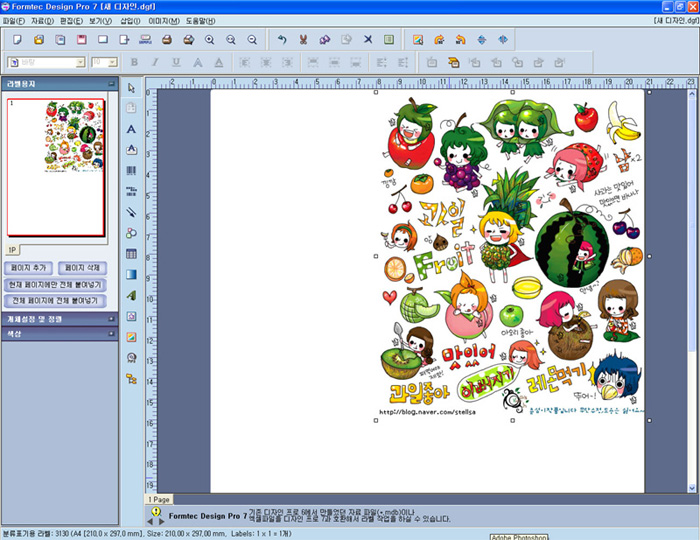Select the boxed text frame tool
This screenshot has height=540, width=700.
click(x=131, y=150)
